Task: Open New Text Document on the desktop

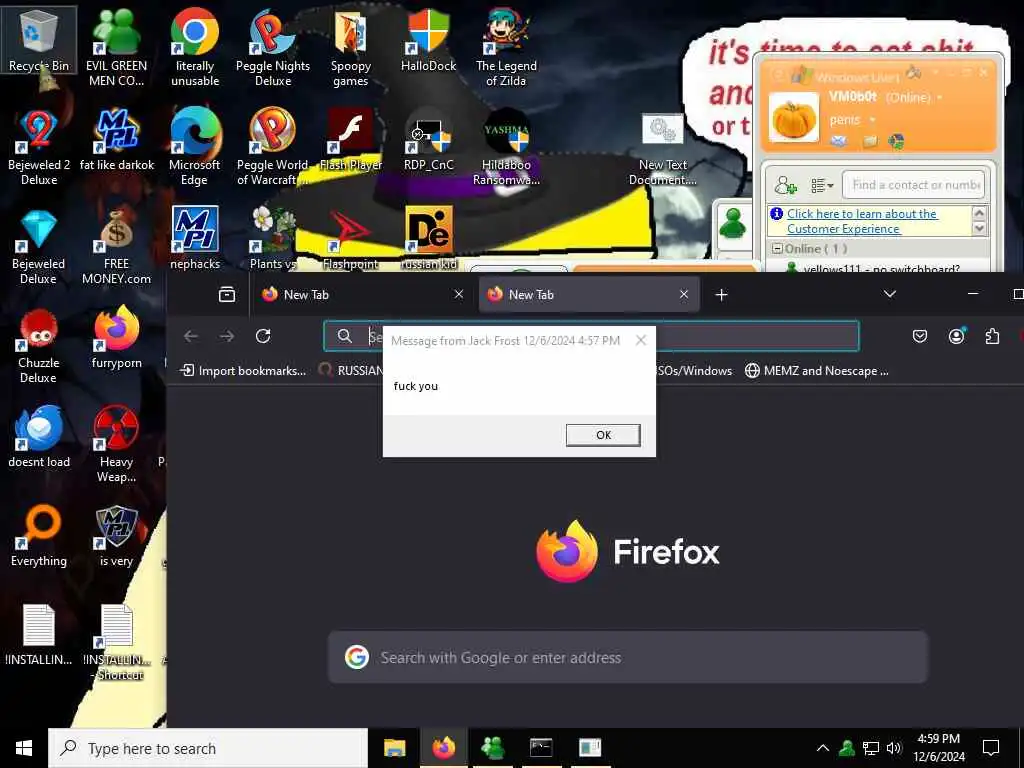Action: [662, 150]
